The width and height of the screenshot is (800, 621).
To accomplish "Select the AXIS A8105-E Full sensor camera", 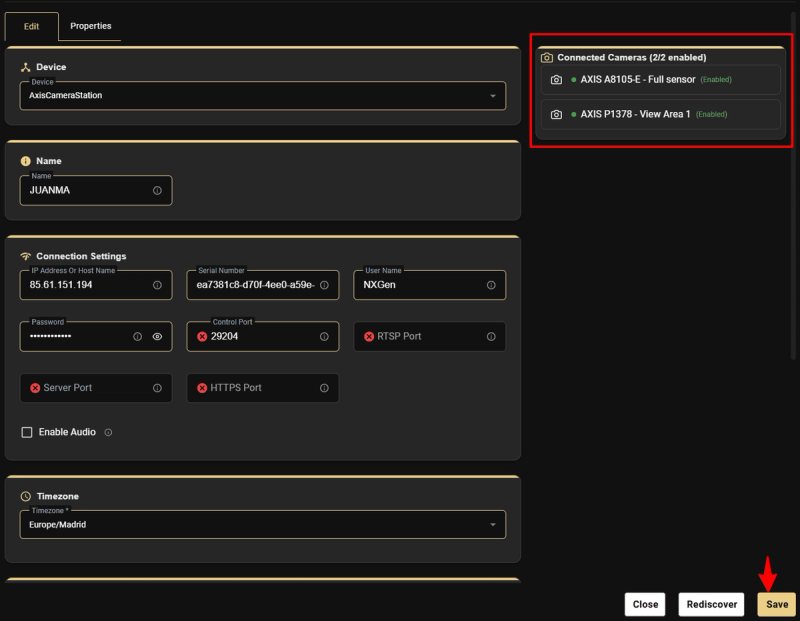I will pos(660,80).
